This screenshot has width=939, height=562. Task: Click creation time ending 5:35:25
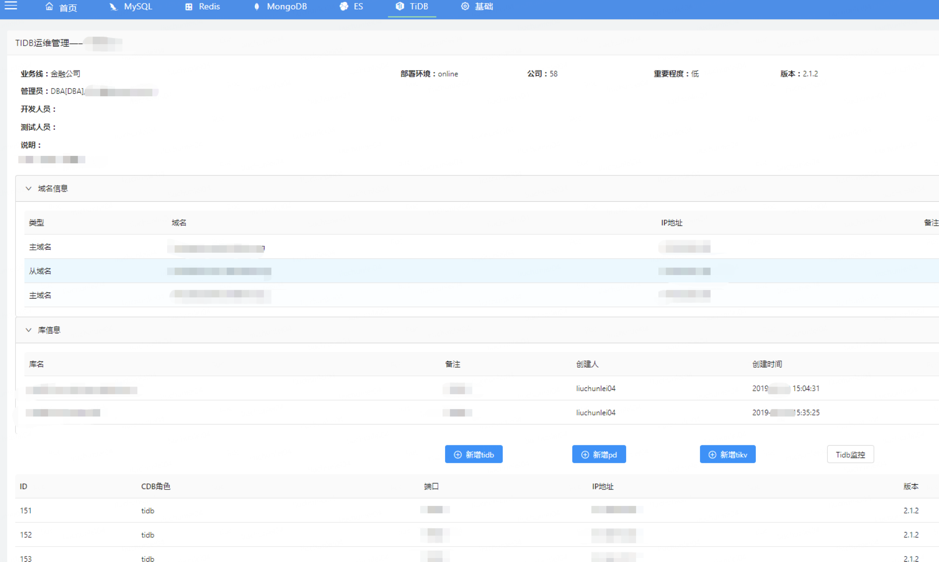click(786, 412)
